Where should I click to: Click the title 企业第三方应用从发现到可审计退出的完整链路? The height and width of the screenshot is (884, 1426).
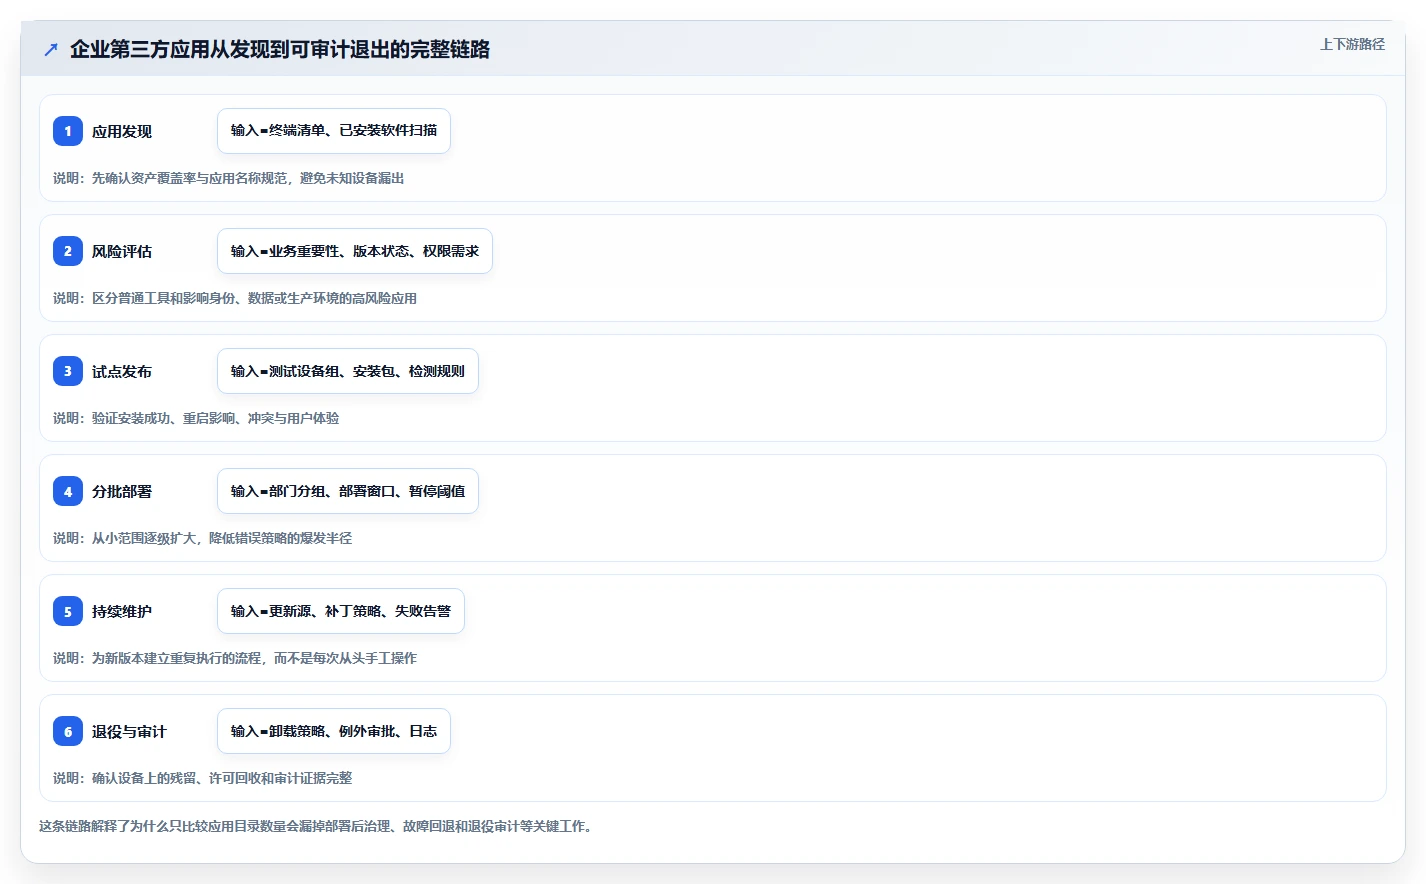[x=280, y=49]
